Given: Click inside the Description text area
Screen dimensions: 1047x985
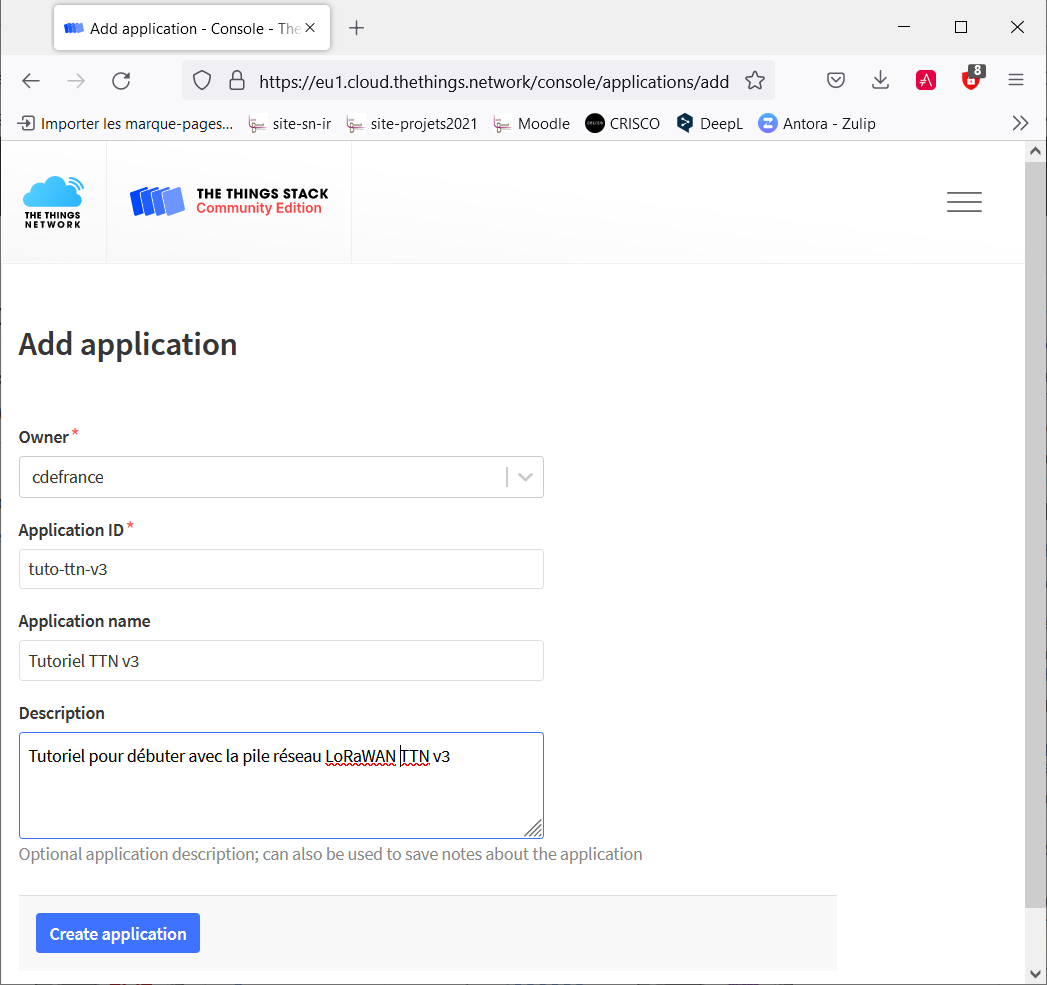Looking at the screenshot, I should 281,785.
